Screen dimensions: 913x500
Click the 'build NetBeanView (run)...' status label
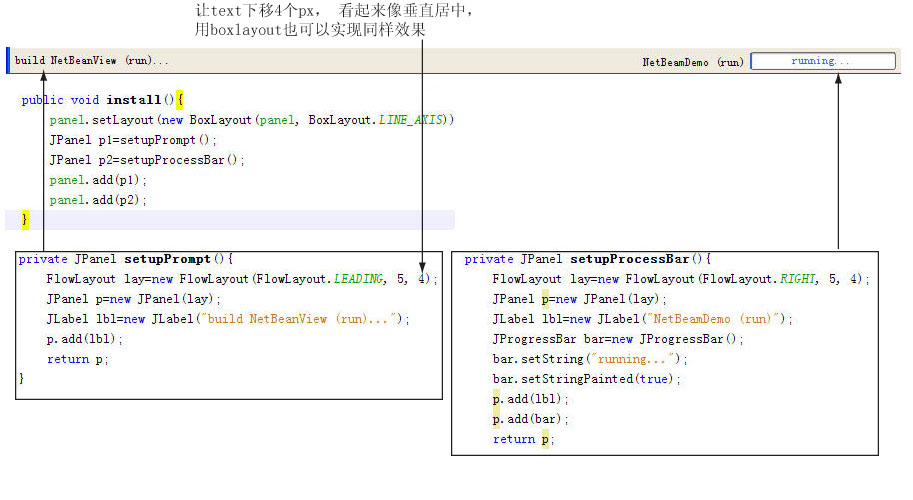[91, 61]
